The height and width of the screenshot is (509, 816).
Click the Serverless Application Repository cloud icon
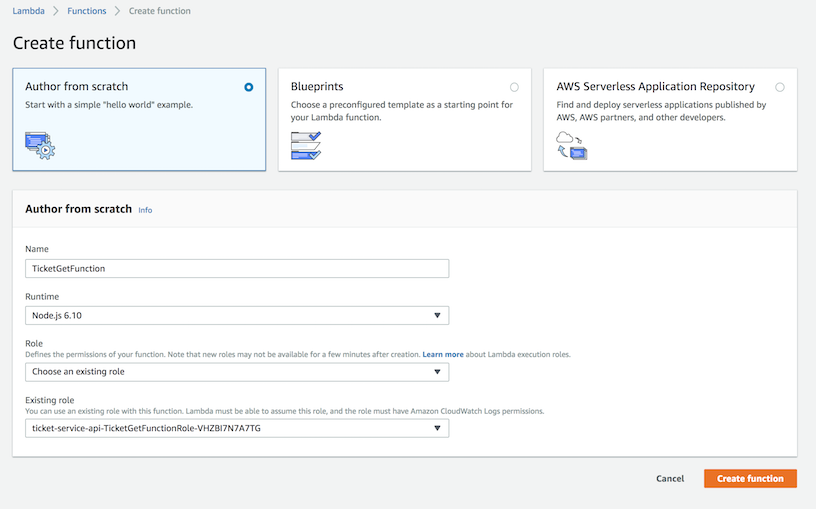click(571, 145)
